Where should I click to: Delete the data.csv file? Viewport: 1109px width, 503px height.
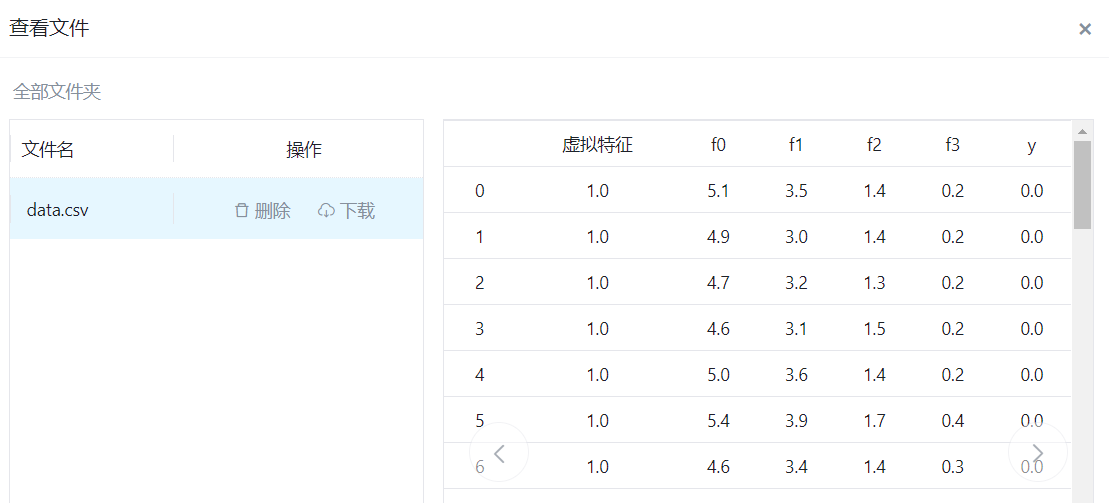(262, 211)
